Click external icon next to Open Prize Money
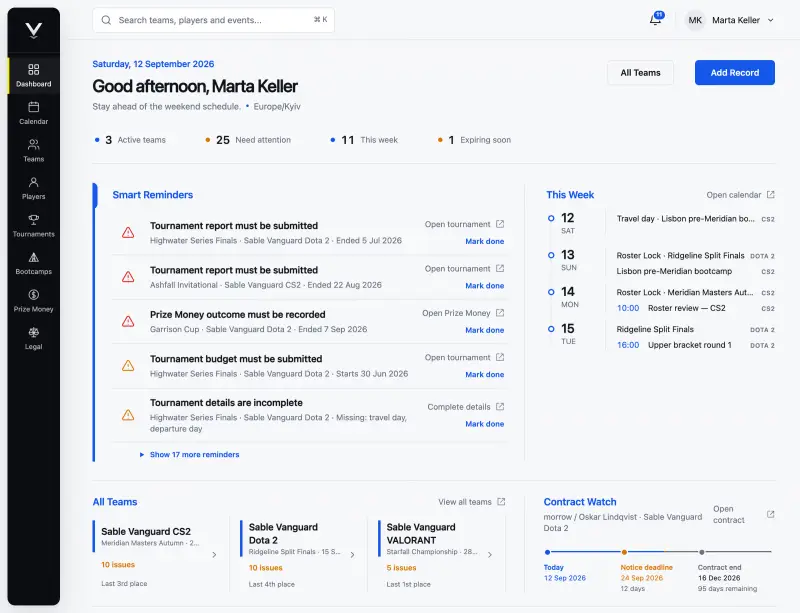The image size is (800, 613). tap(500, 312)
